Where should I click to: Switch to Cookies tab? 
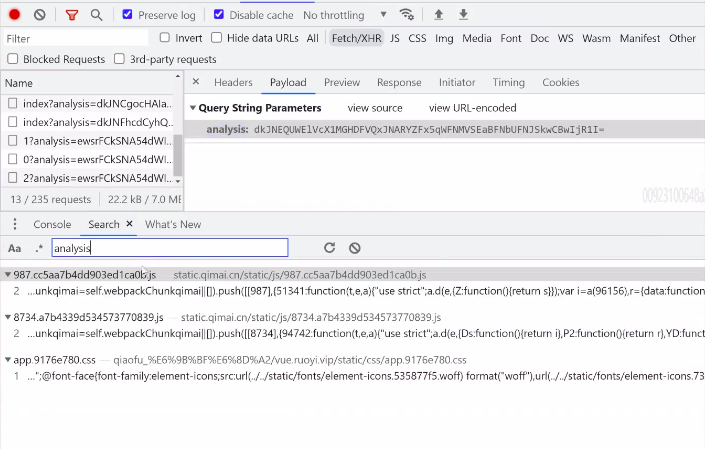click(561, 82)
